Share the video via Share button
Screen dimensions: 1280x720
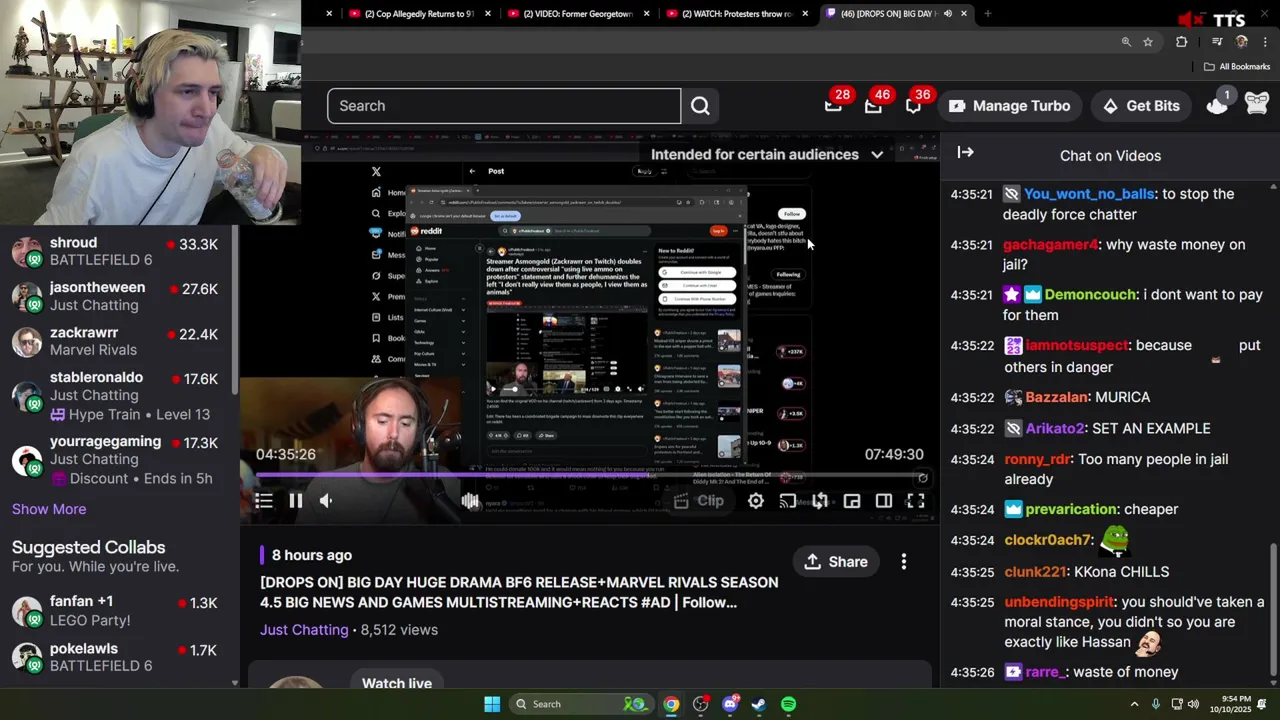[836, 562]
